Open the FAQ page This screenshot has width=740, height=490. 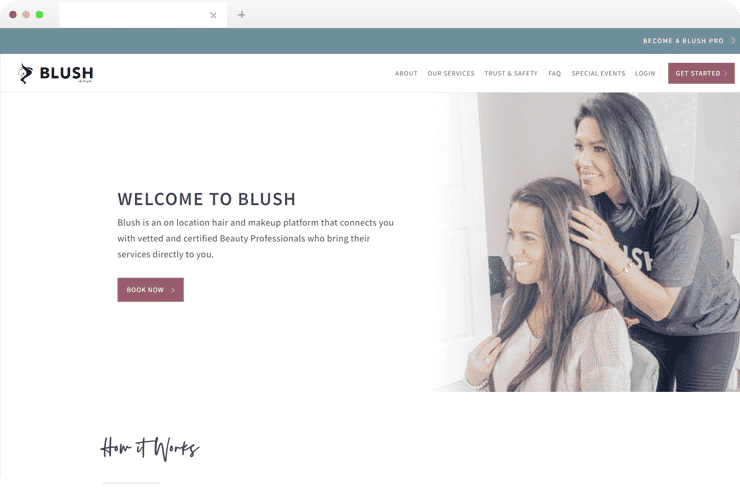pyautogui.click(x=555, y=74)
